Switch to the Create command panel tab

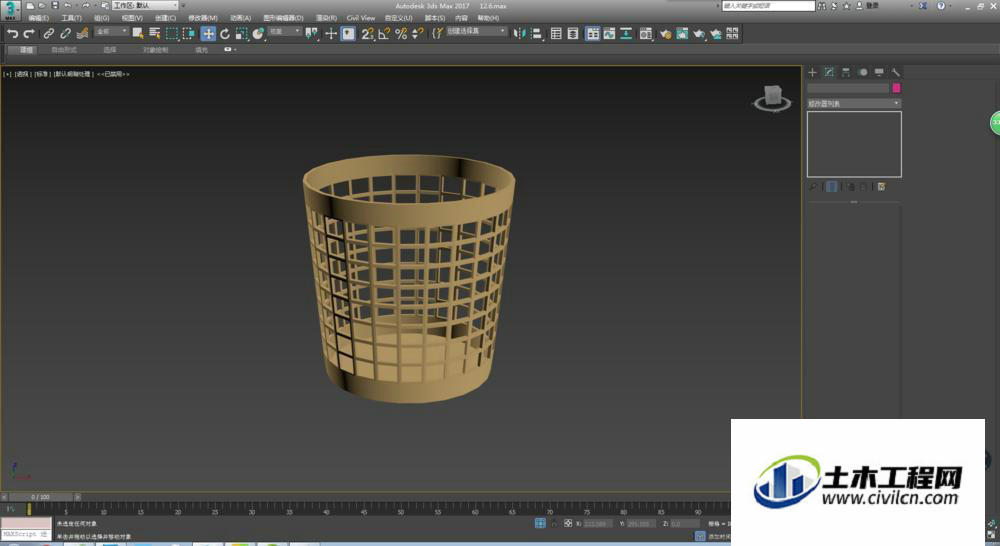812,72
